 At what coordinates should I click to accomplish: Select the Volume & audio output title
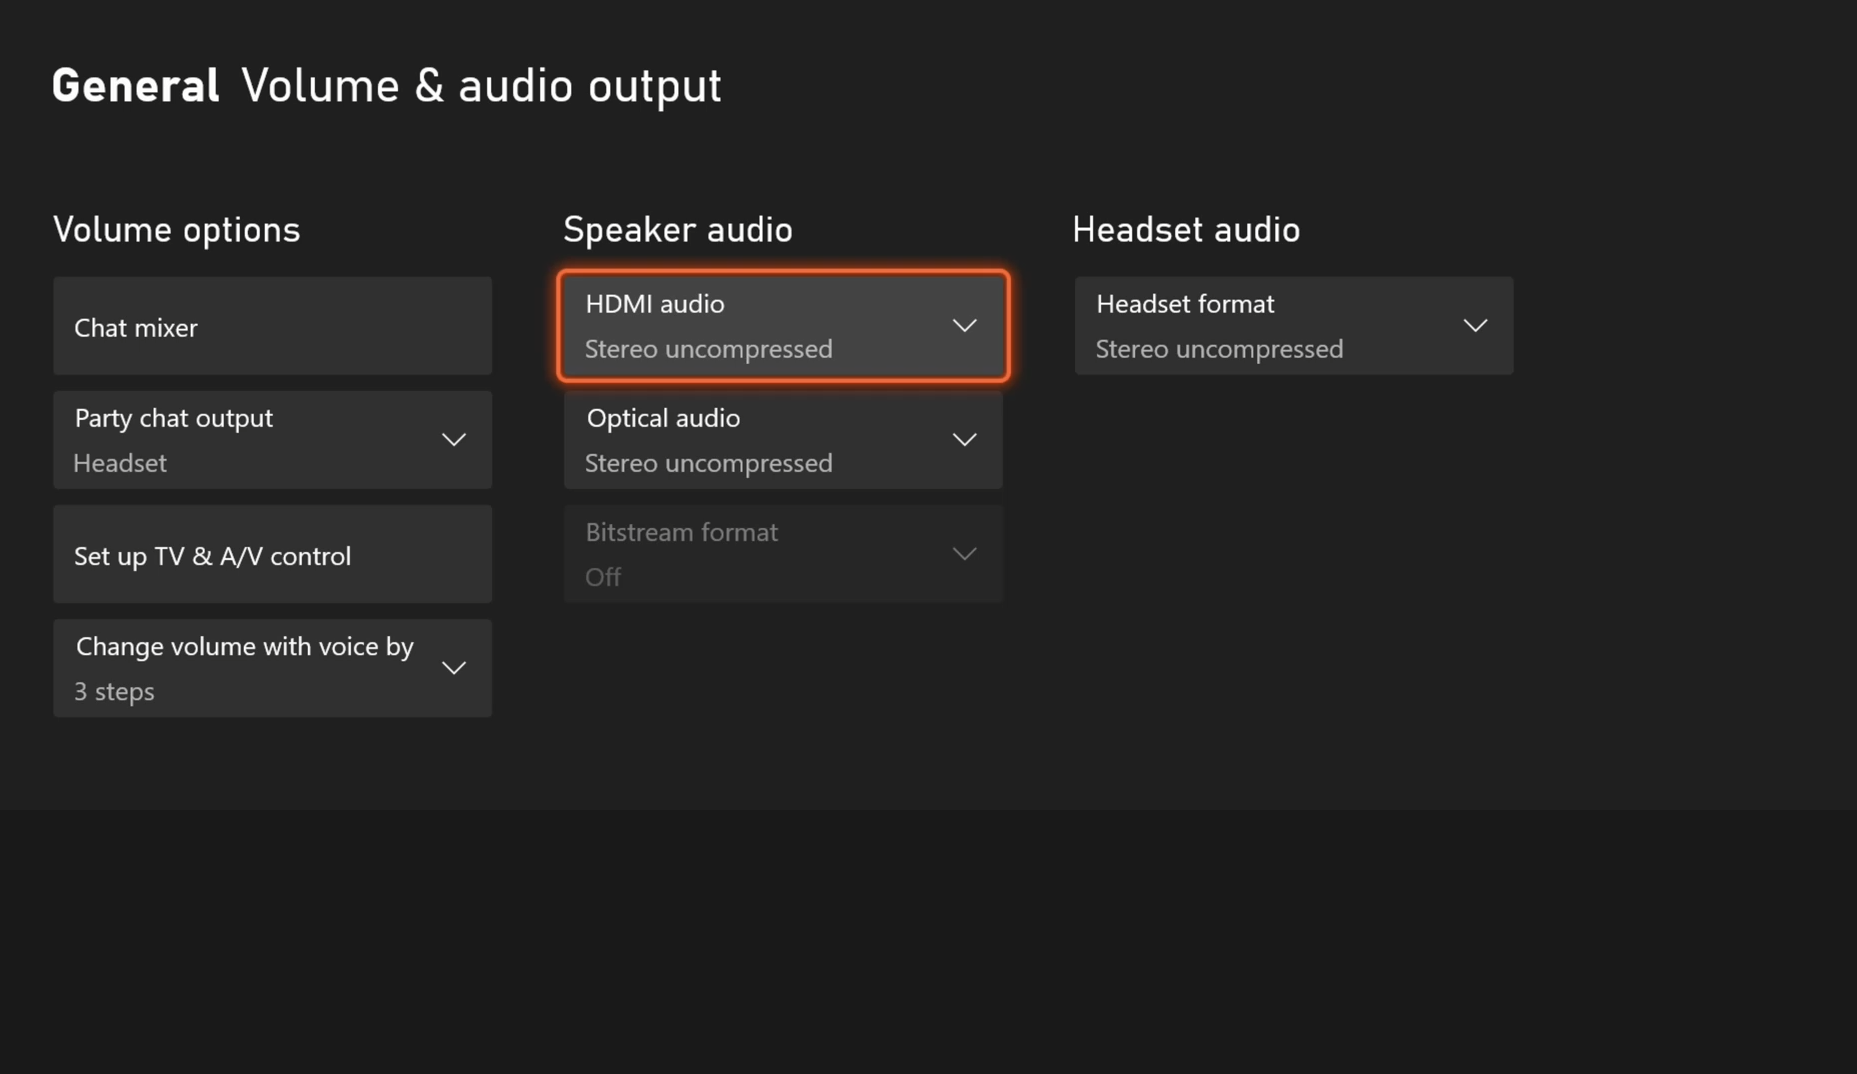483,85
